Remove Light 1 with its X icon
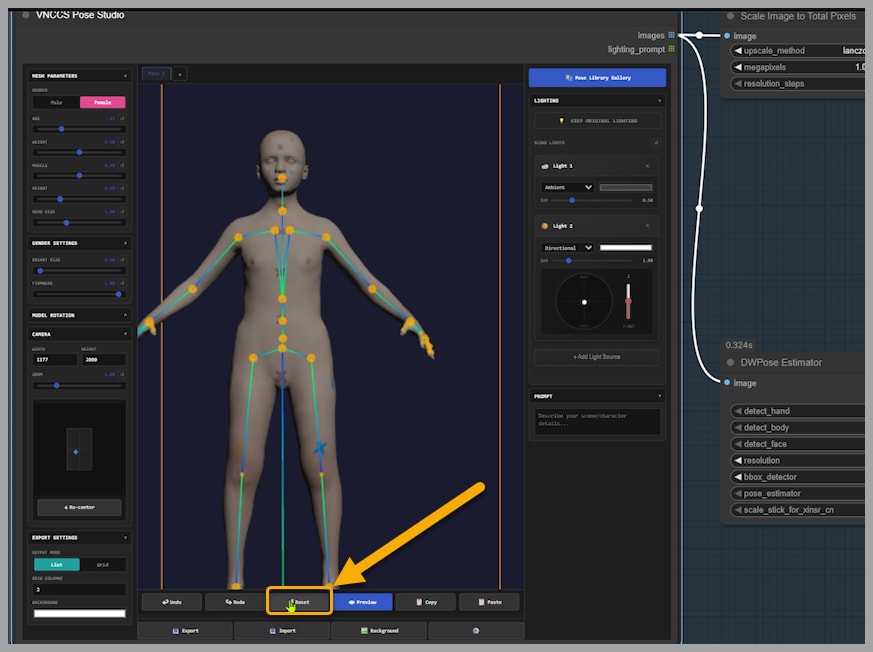 click(647, 166)
